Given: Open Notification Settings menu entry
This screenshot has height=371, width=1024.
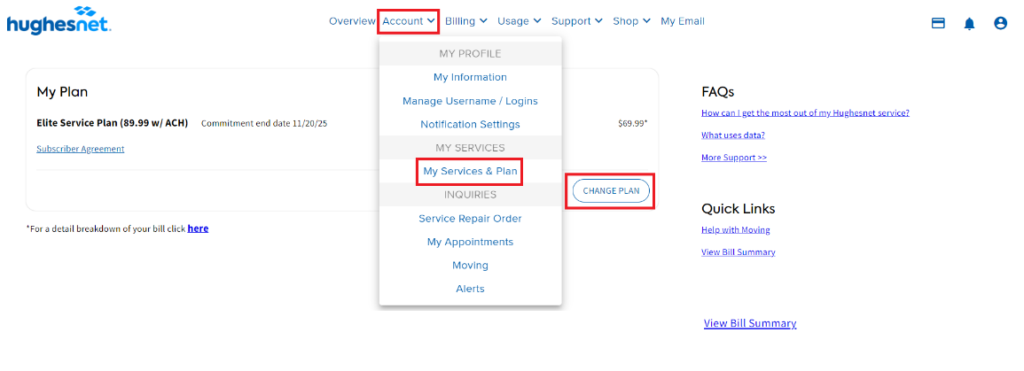Looking at the screenshot, I should (x=470, y=124).
